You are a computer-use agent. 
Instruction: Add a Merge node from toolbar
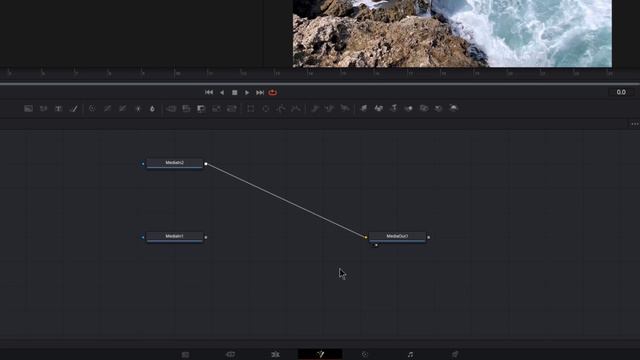171,109
